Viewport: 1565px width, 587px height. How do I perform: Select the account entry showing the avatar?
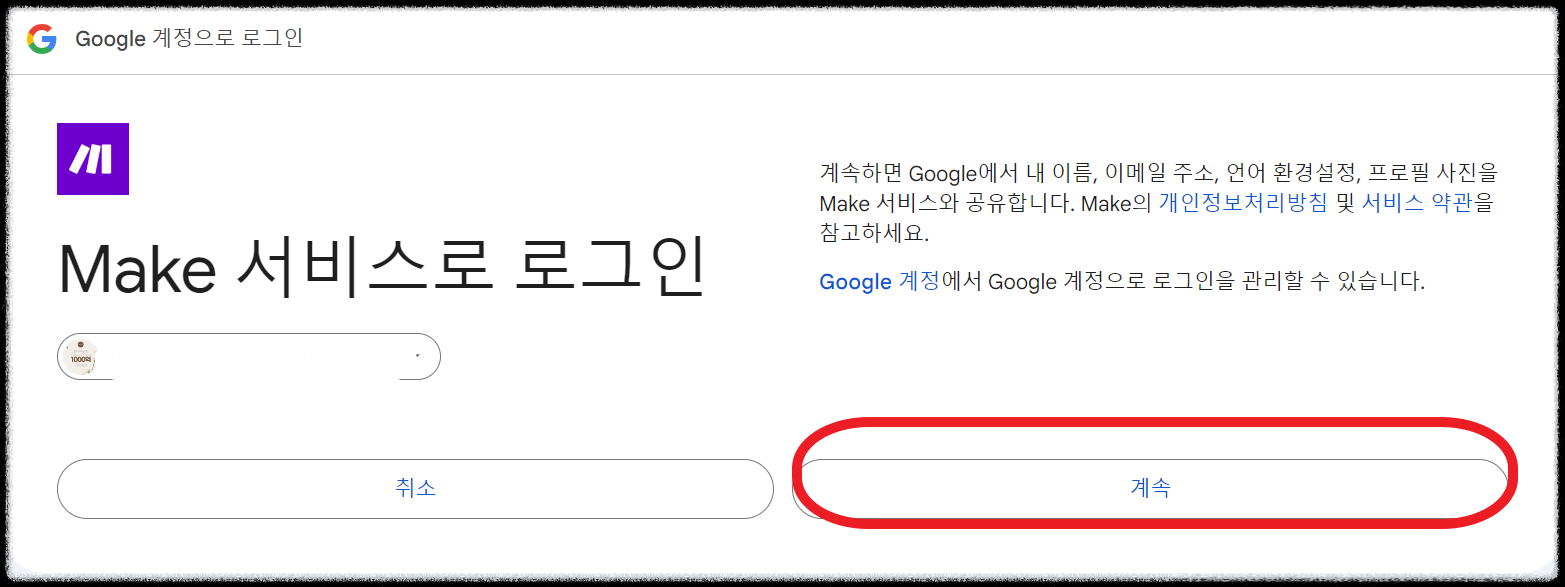coord(248,356)
